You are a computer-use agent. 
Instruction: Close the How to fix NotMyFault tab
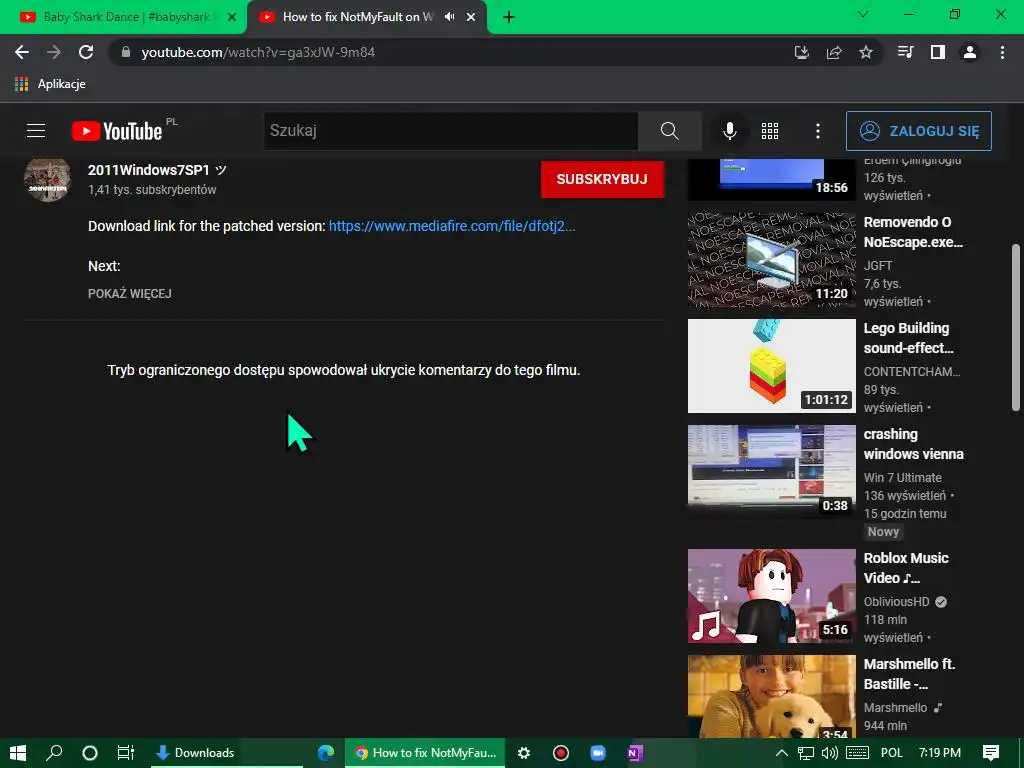pyautogui.click(x=471, y=18)
